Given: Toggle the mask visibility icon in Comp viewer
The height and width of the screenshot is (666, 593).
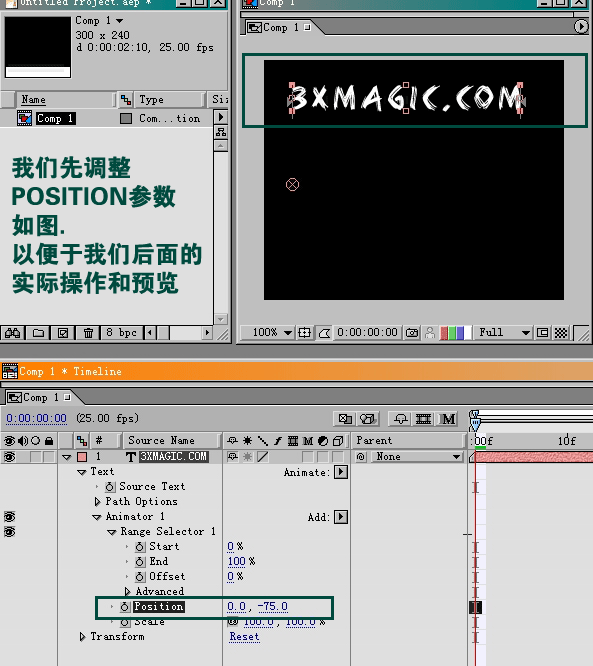Looking at the screenshot, I should click(x=324, y=333).
